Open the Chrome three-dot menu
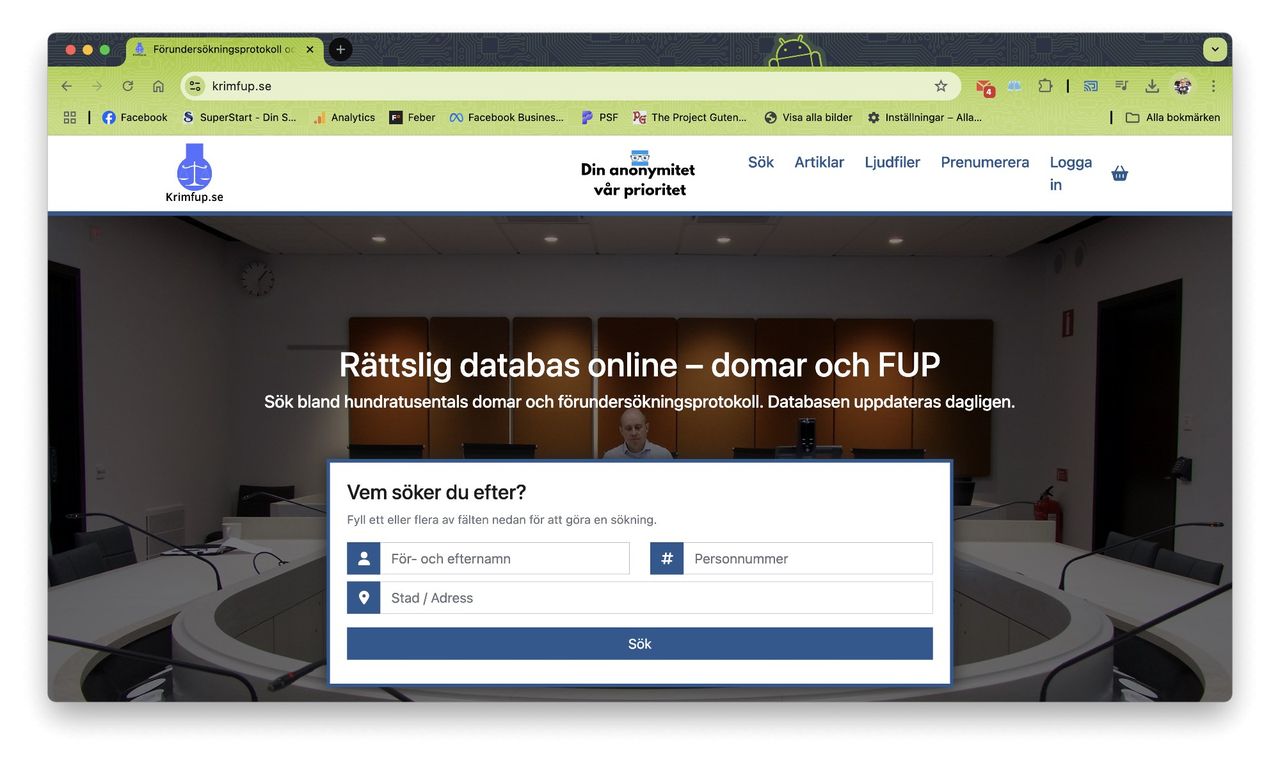Image resolution: width=1280 pixels, height=765 pixels. coord(1213,86)
